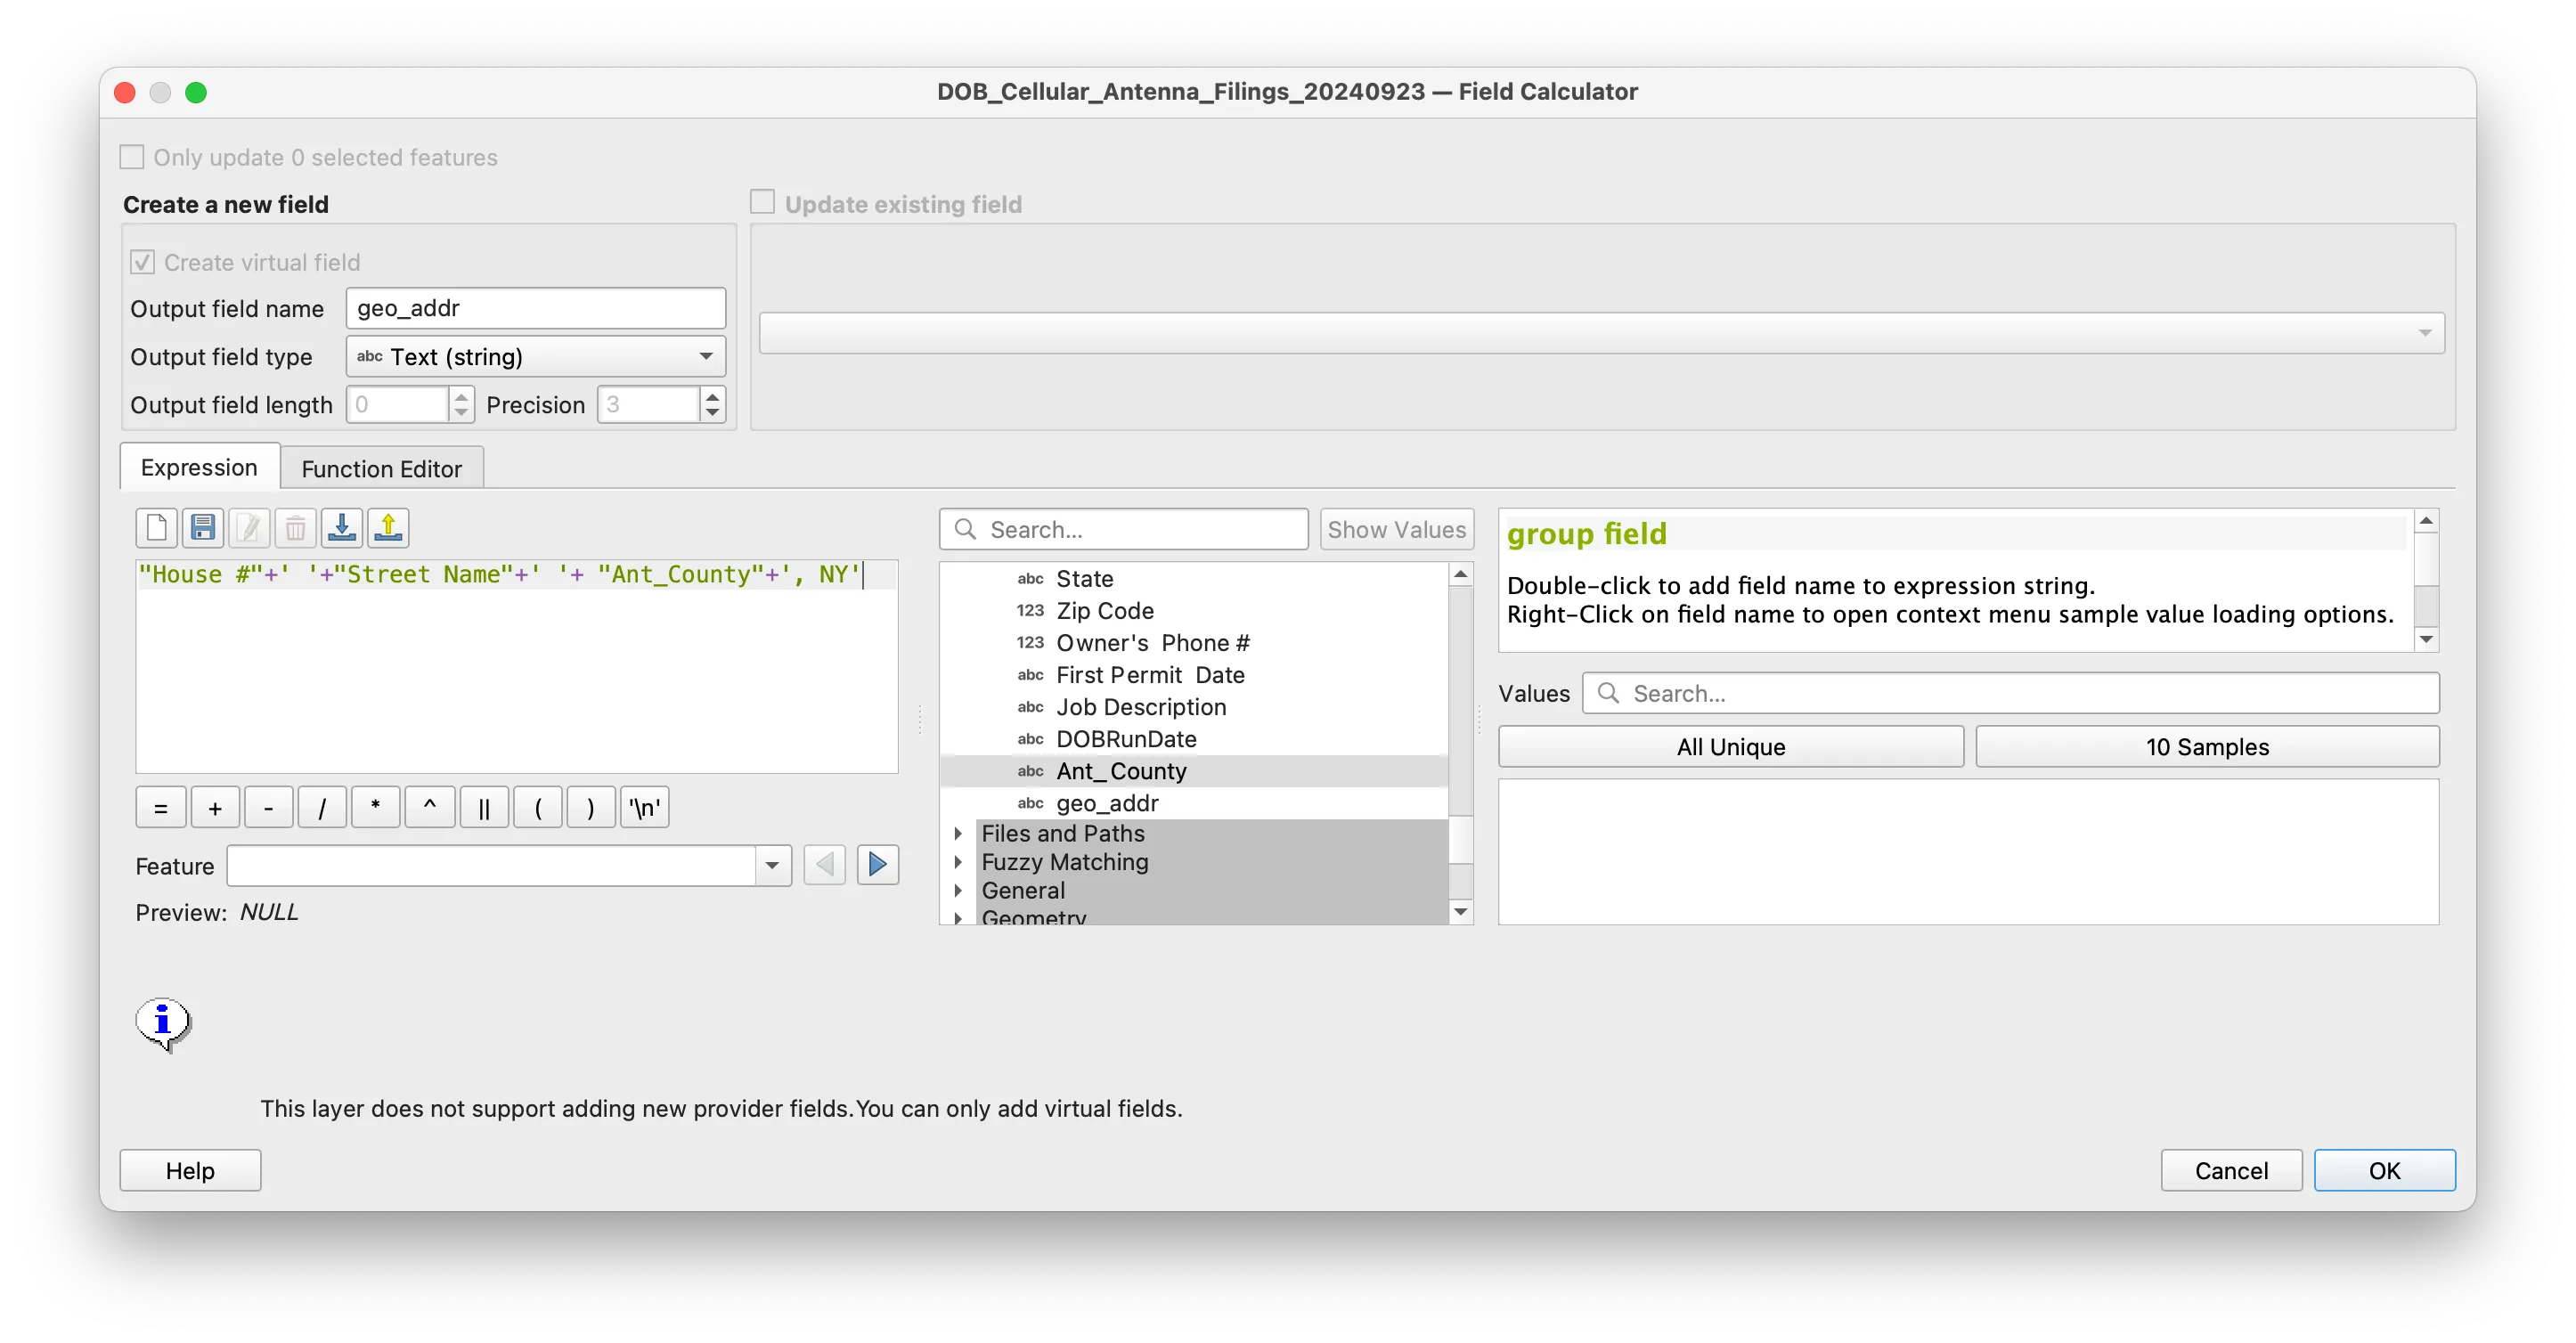The width and height of the screenshot is (2576, 1343).
Task: Switch to the Function Editor tab
Action: (x=381, y=468)
